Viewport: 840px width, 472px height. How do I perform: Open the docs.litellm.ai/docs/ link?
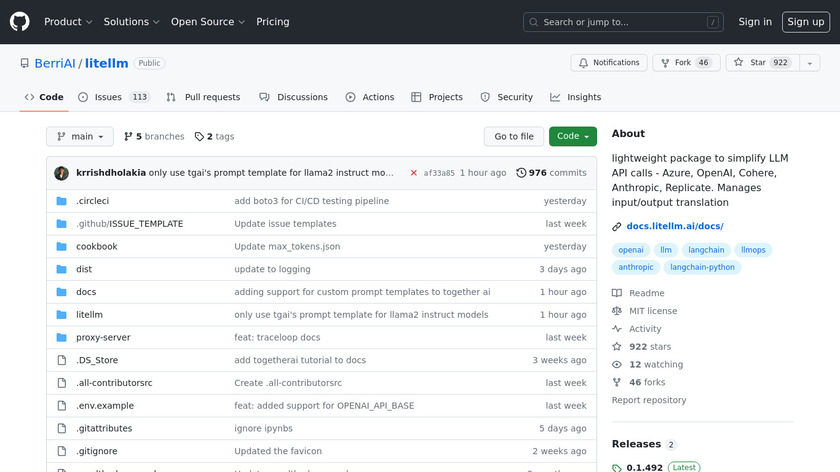[675, 226]
